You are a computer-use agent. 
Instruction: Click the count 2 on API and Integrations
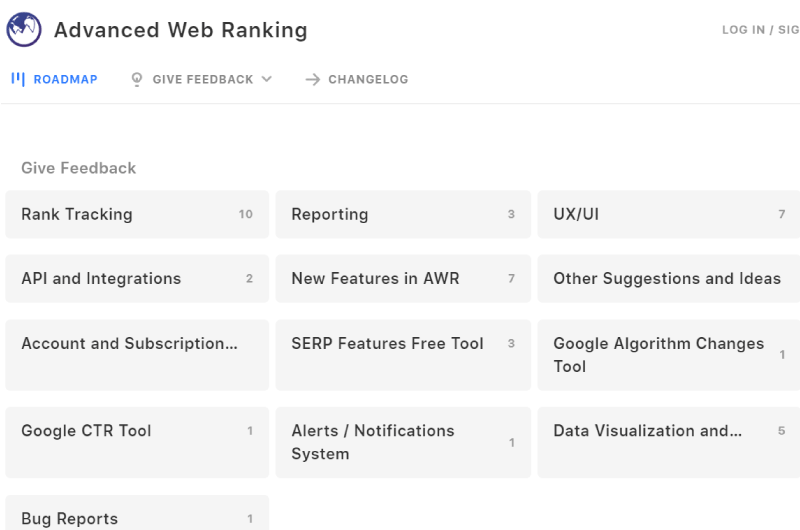coord(249,279)
